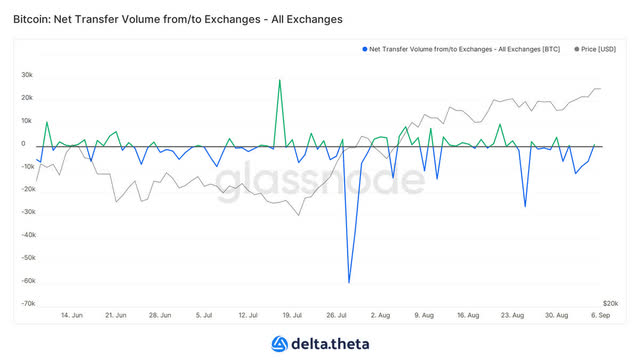
Task: Toggle the Price [USD] legend label
Action: (598, 49)
